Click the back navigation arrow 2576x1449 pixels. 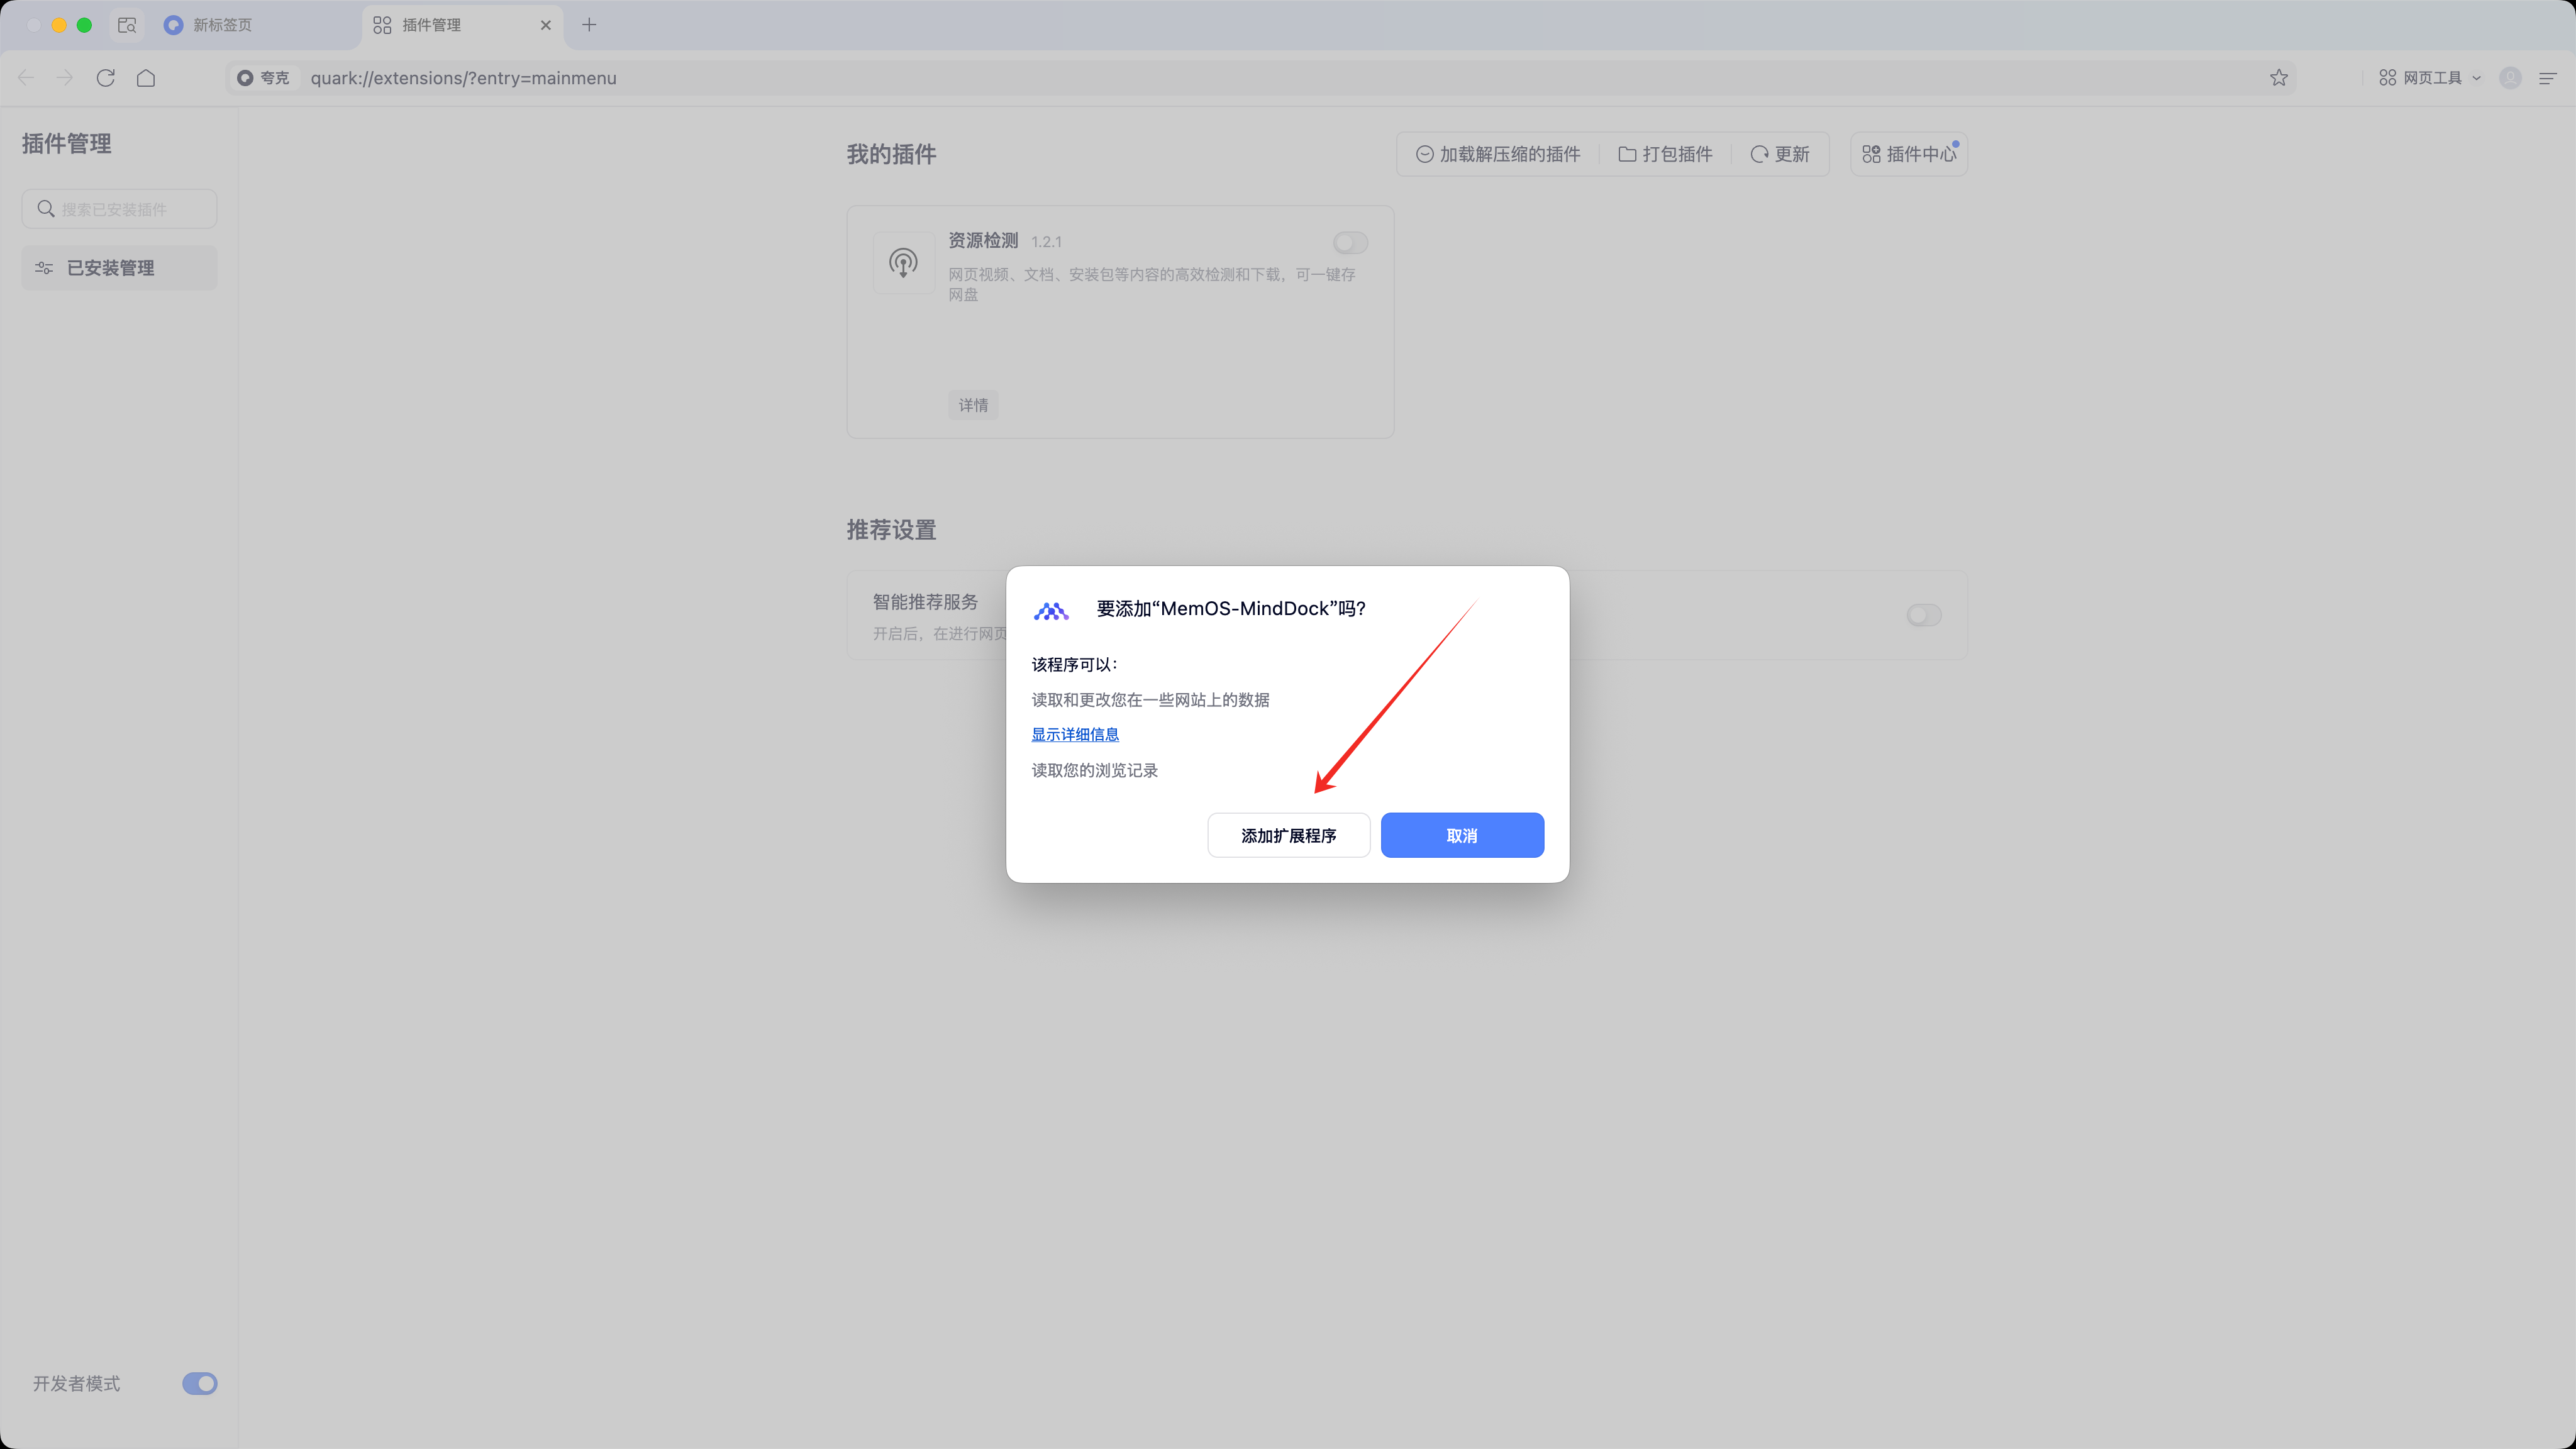[x=26, y=78]
